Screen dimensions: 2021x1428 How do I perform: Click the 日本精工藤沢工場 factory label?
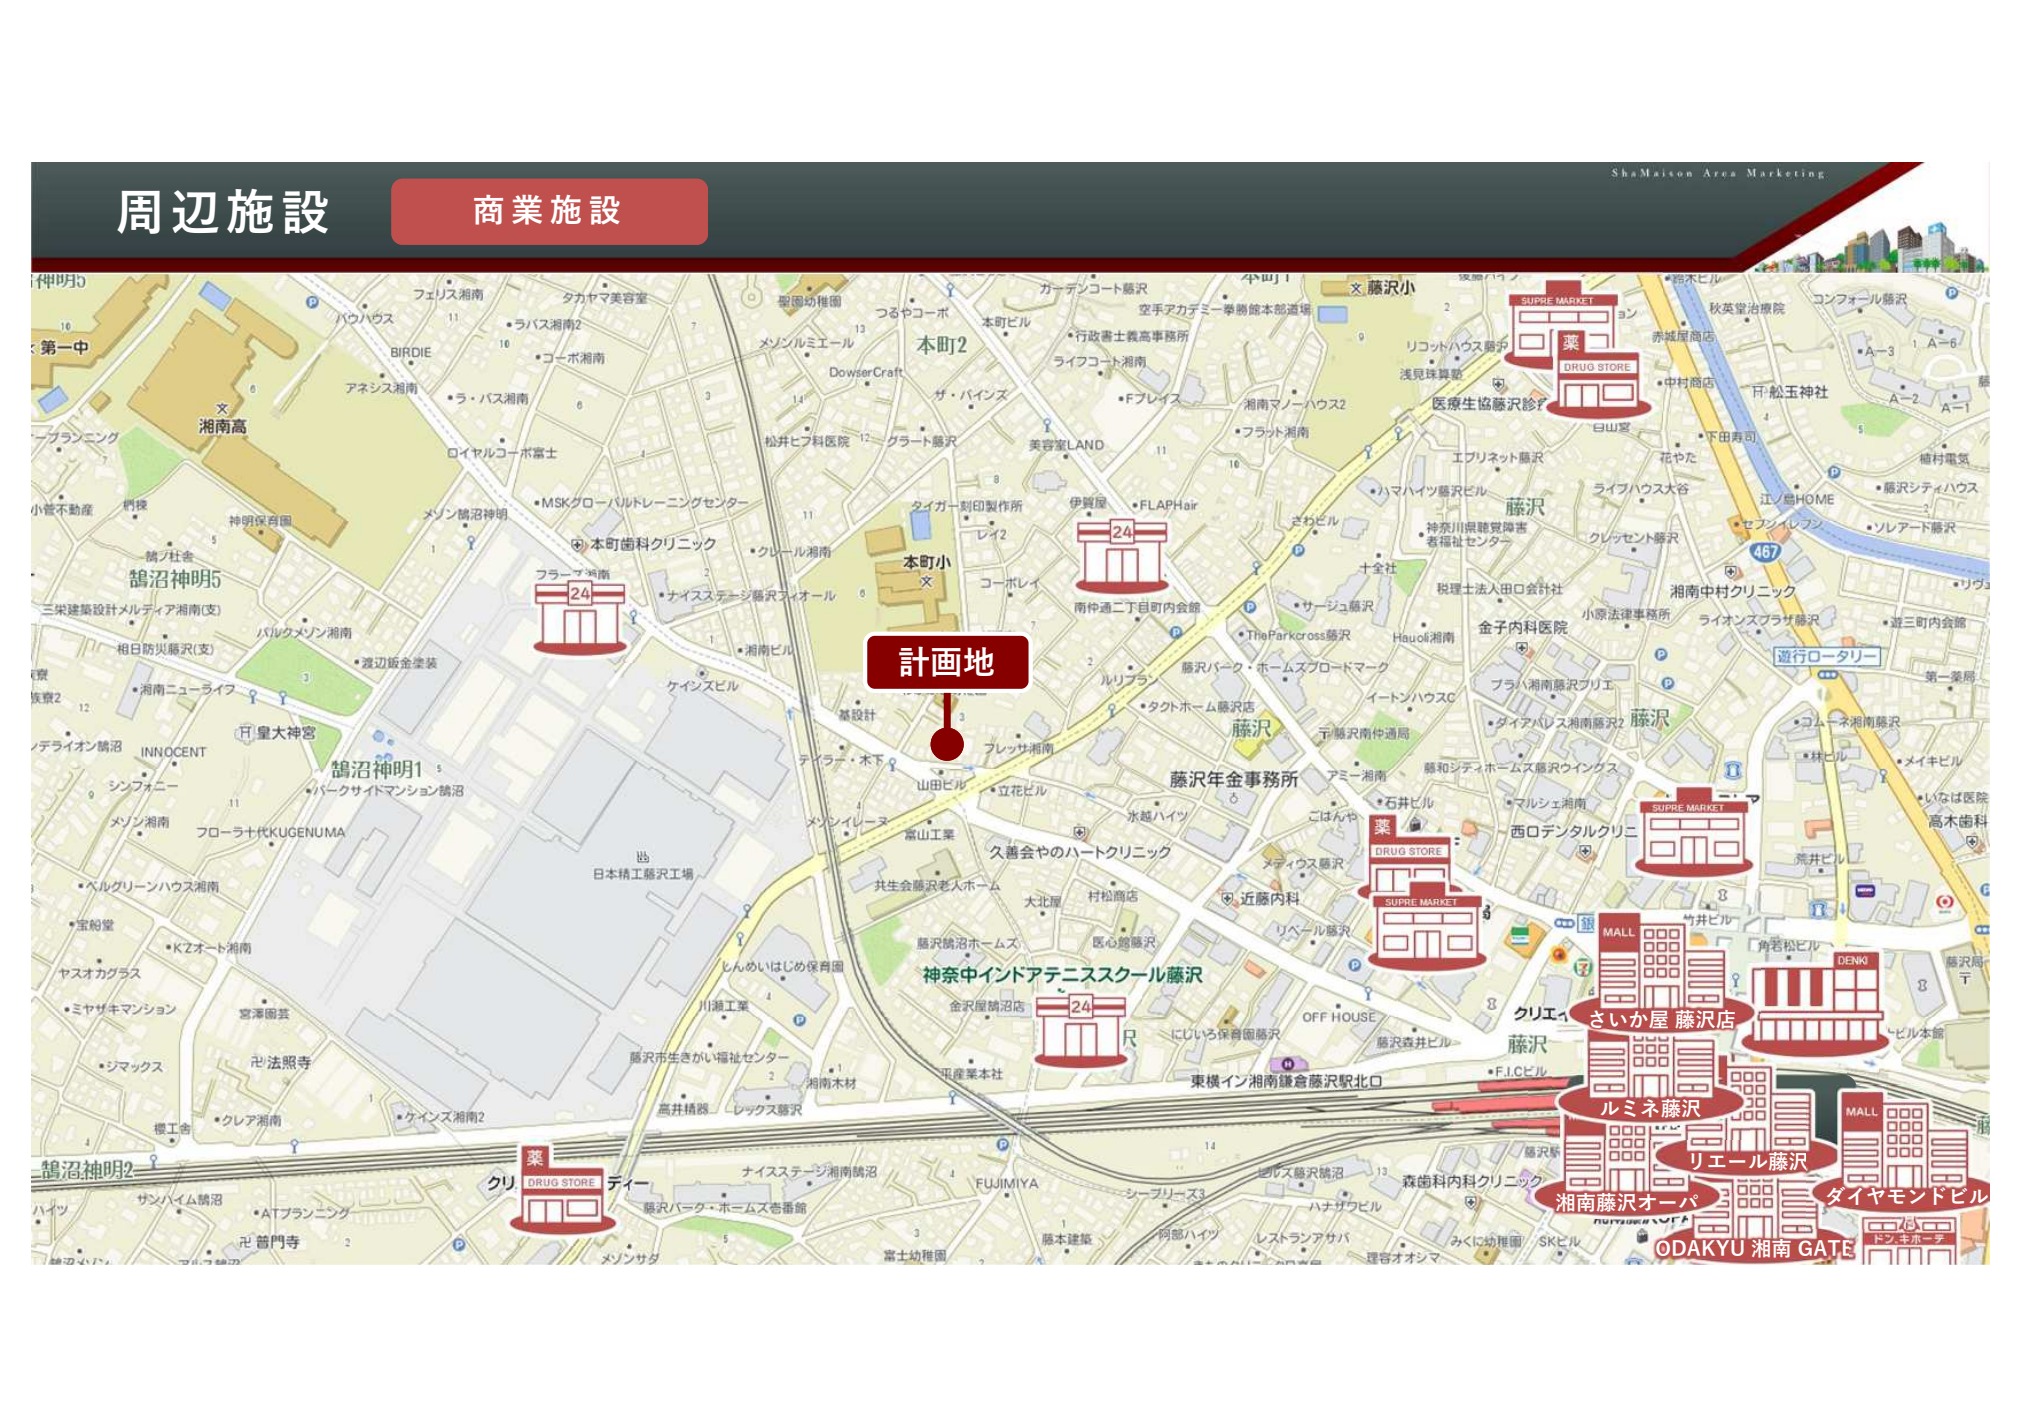click(x=642, y=874)
